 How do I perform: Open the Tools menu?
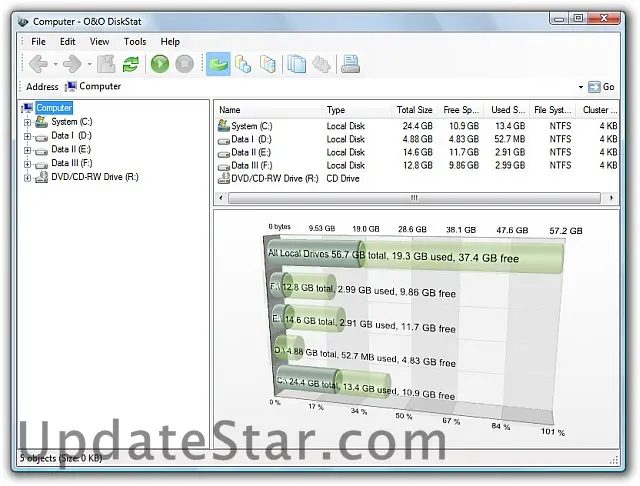(135, 42)
